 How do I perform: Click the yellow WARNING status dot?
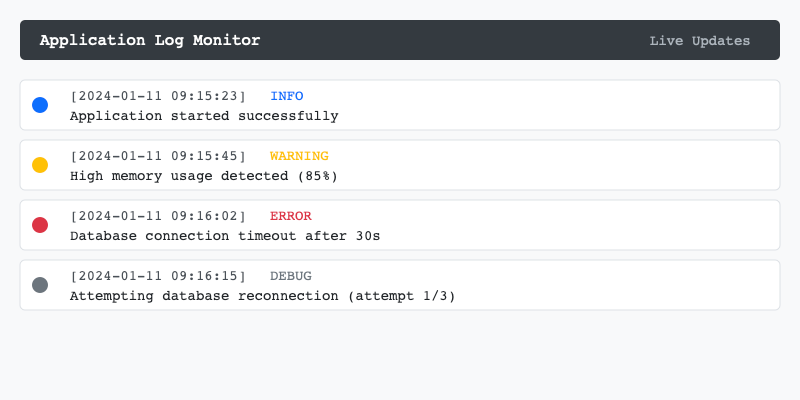tap(40, 165)
